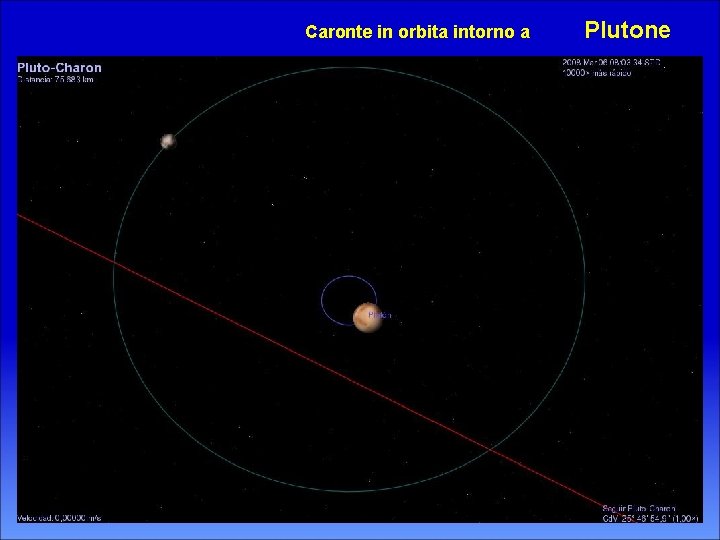Click the slide title 'Caronte in orbita intorno a'
The image size is (720, 540).
pyautogui.click(x=418, y=32)
